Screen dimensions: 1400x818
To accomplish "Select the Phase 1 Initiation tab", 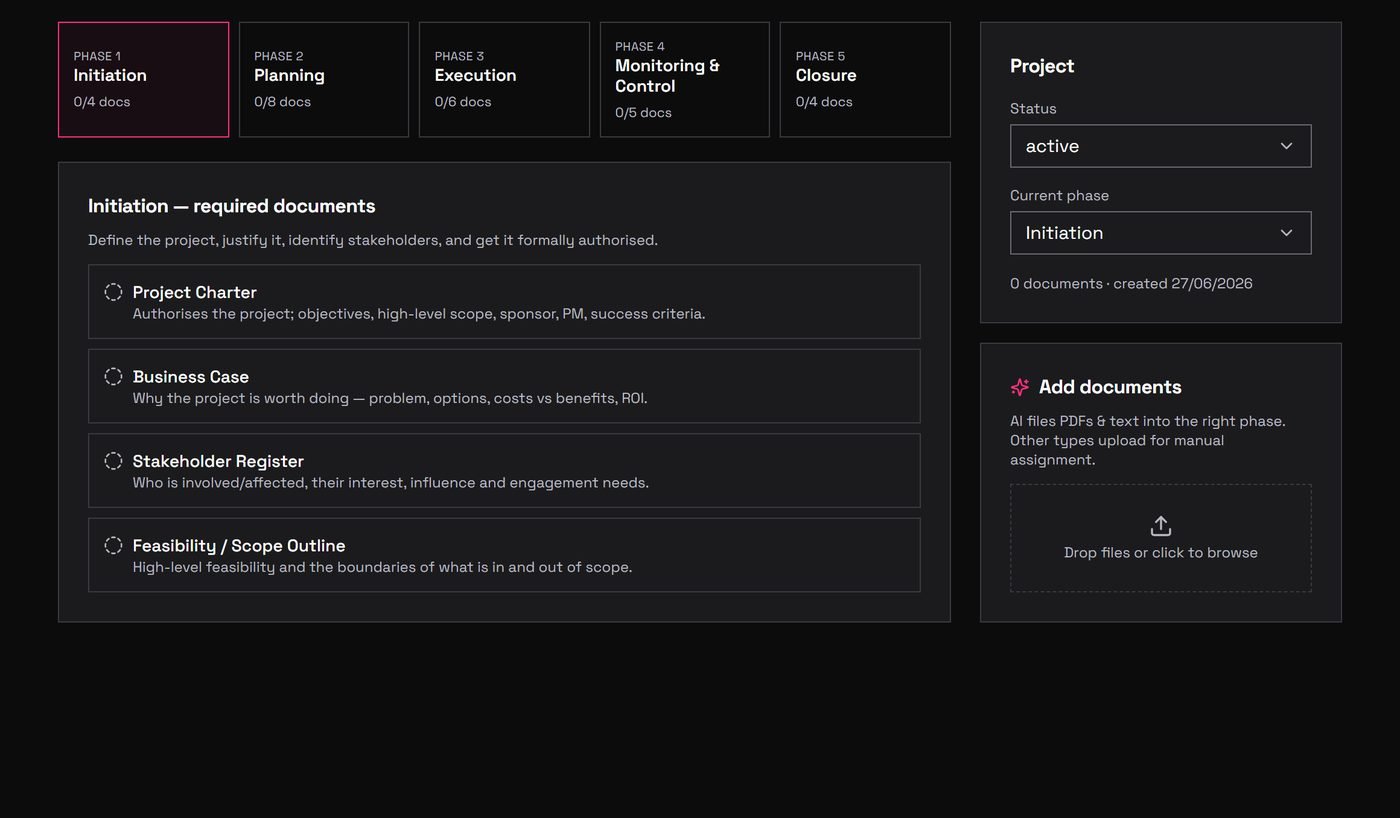I will (x=143, y=79).
